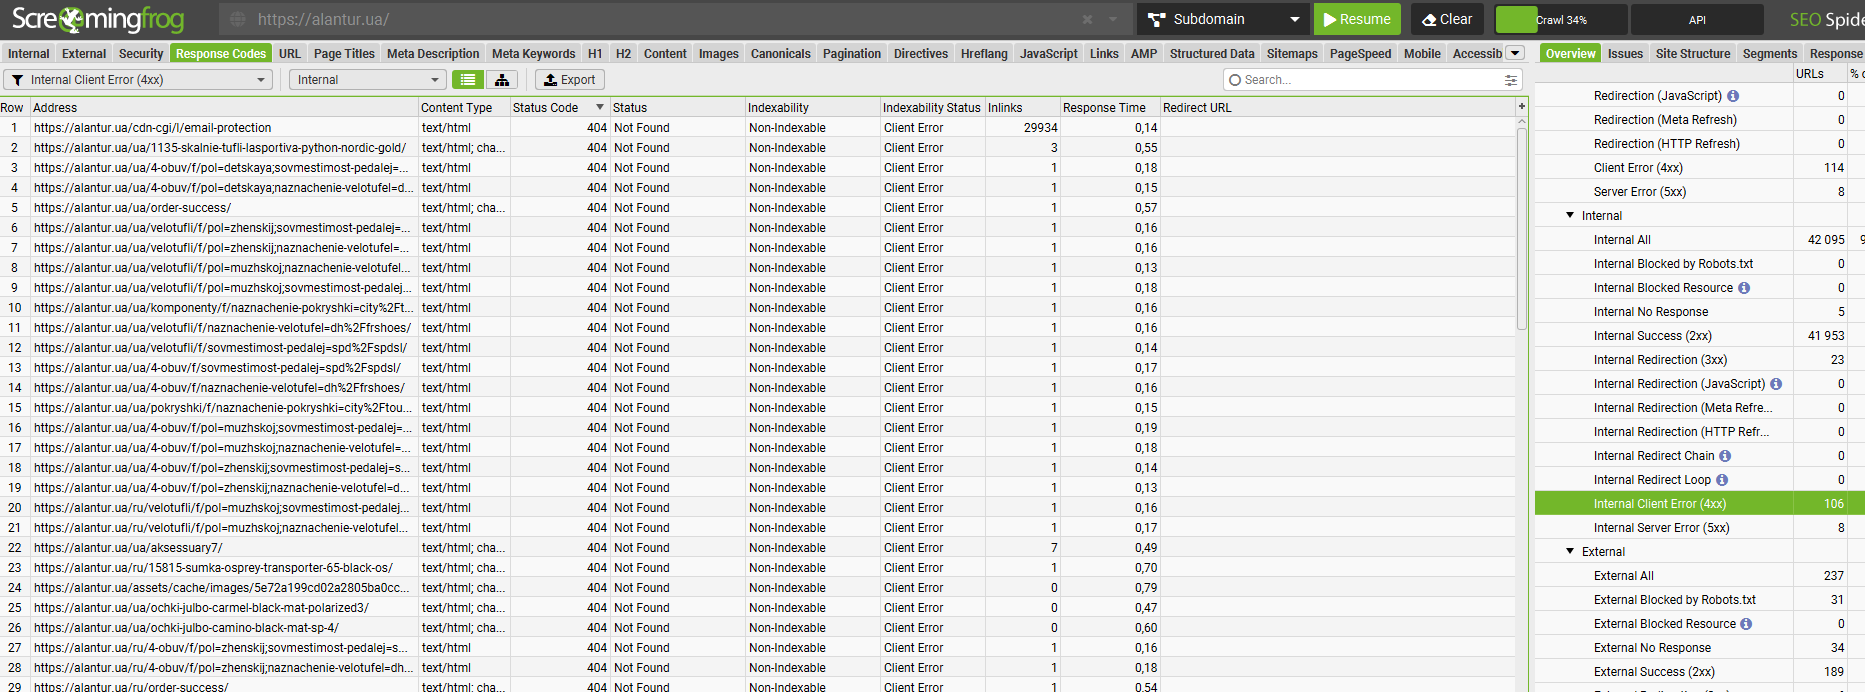
Task: Click the globe icon in the URL bar
Action: click(x=237, y=19)
